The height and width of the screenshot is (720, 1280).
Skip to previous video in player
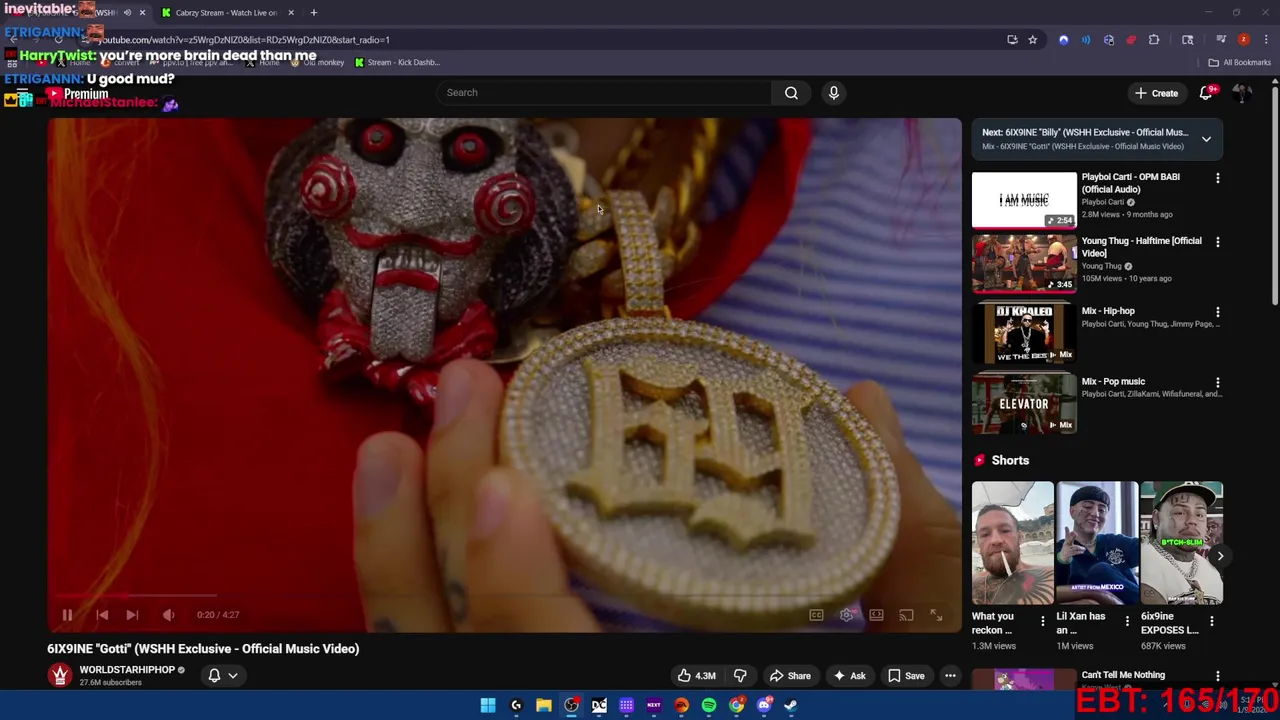pos(102,615)
